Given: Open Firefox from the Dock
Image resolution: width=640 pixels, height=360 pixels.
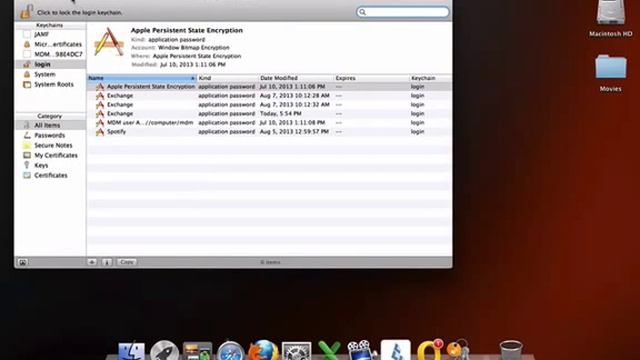Looking at the screenshot, I should (x=264, y=351).
